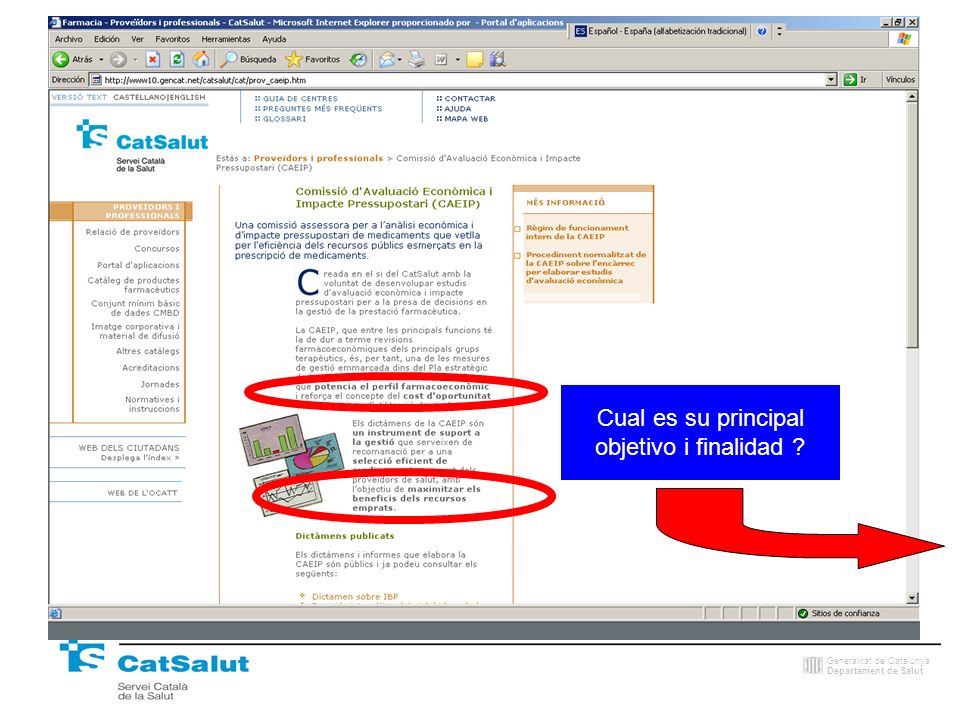Open Conjunt mínim bàsic de dades CMBD

click(x=135, y=308)
